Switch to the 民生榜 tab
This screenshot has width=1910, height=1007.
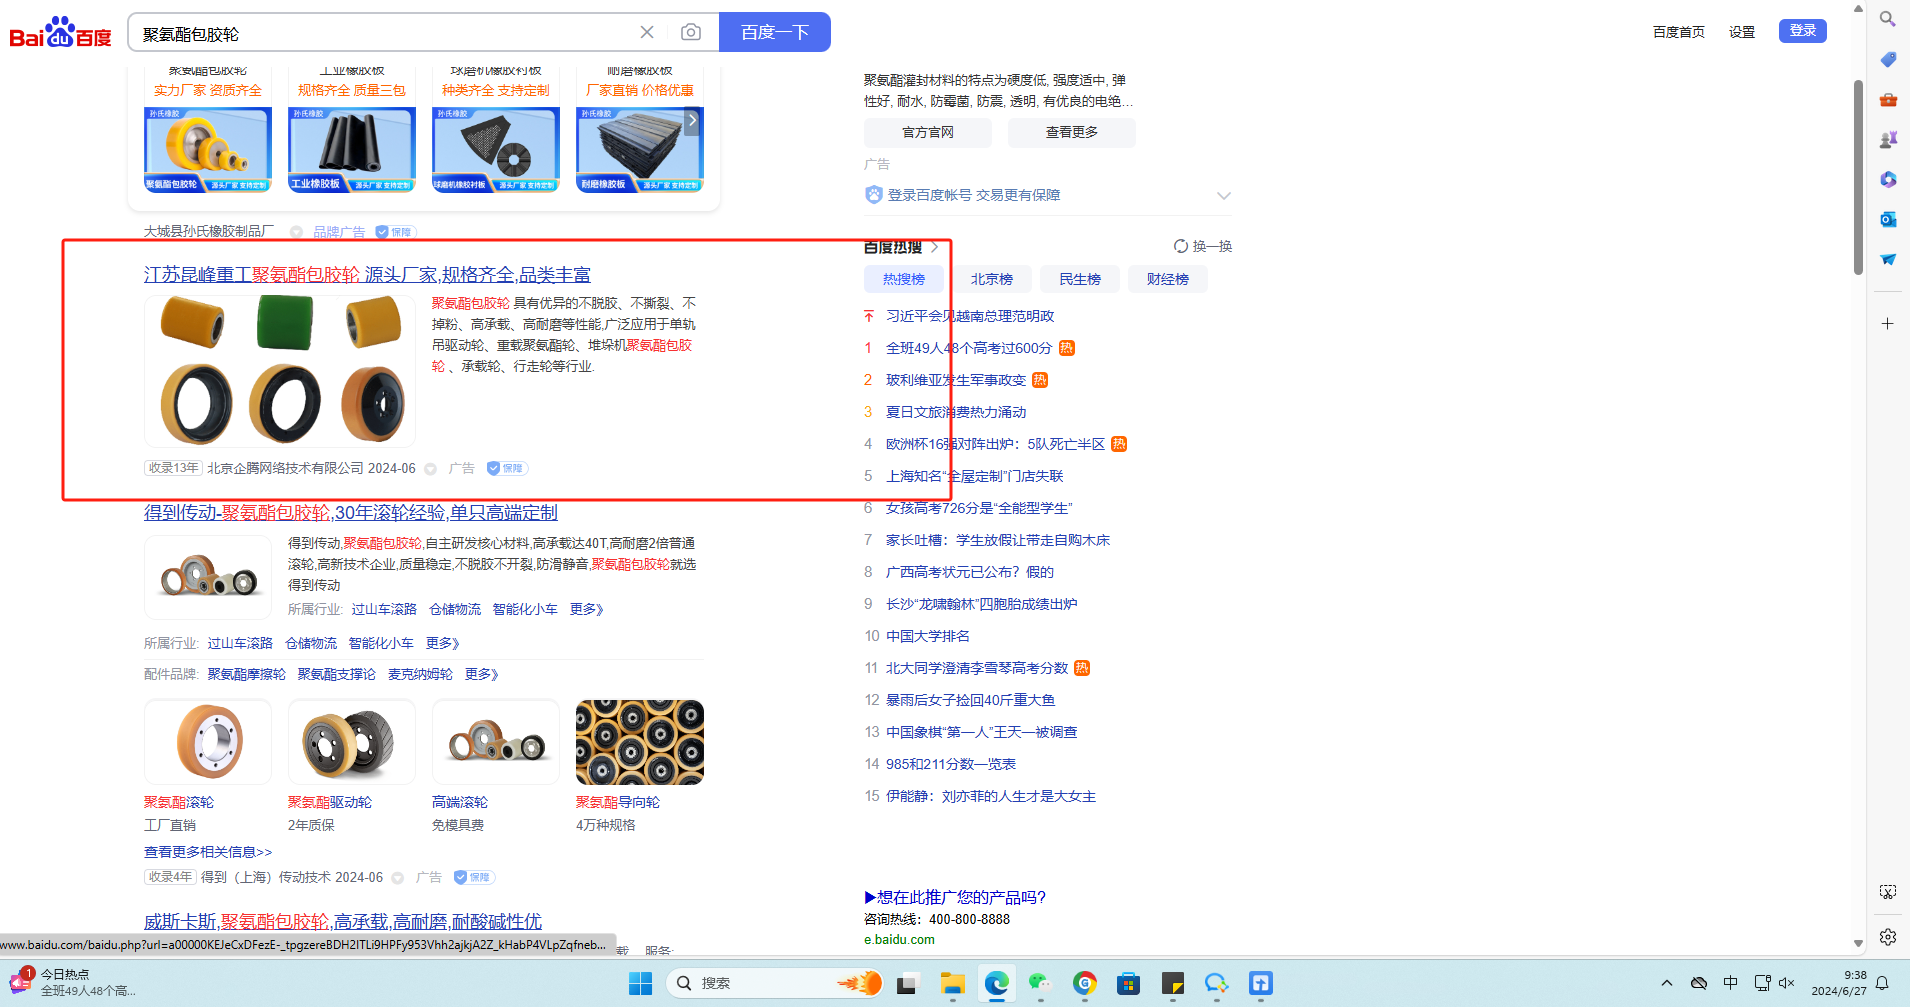click(1080, 279)
